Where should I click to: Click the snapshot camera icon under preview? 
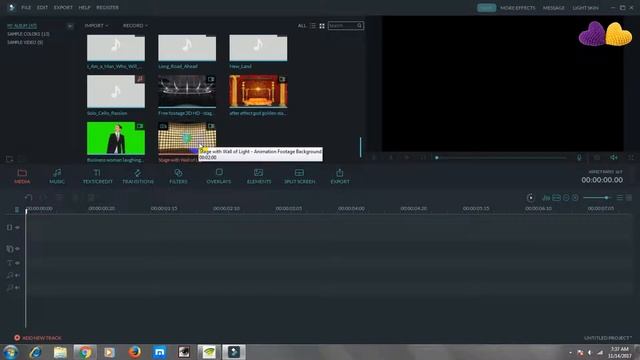[x=597, y=158]
